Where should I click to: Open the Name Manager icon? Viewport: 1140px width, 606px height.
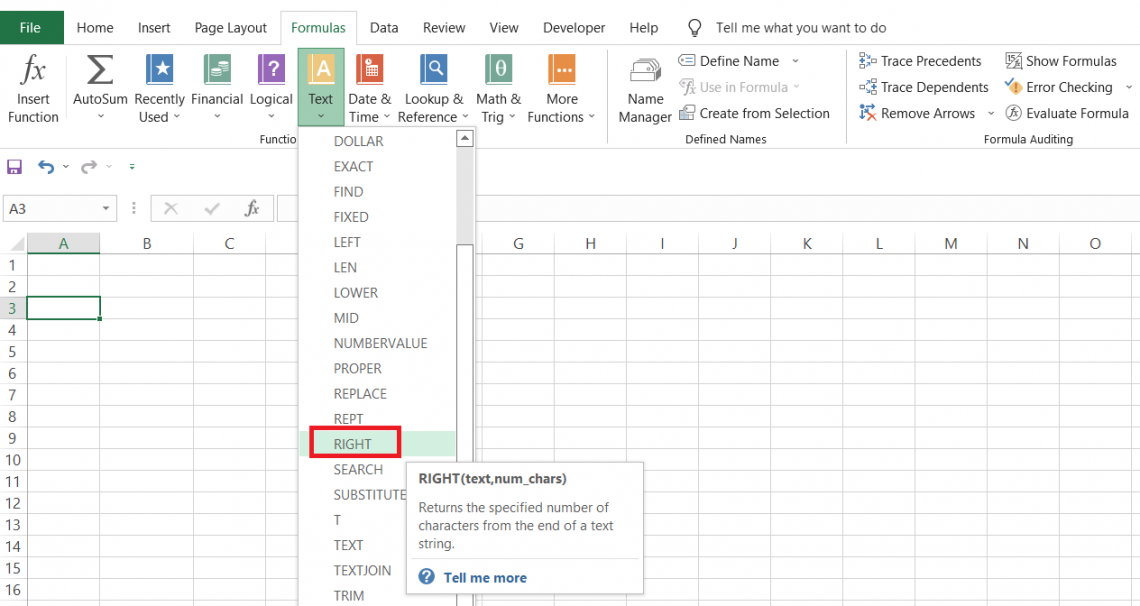(645, 70)
